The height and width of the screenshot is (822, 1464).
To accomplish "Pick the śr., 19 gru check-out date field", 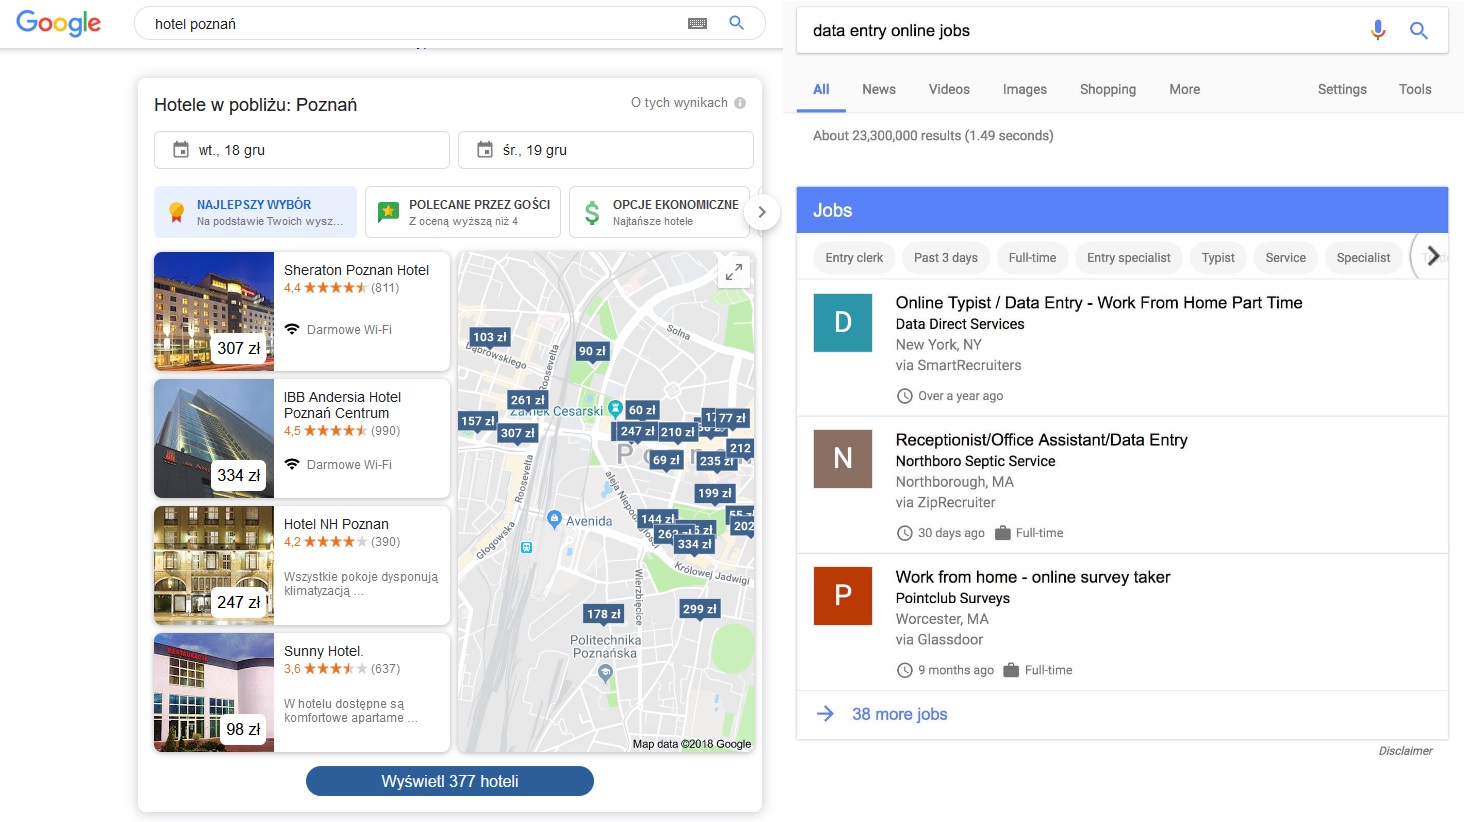I will pos(605,149).
